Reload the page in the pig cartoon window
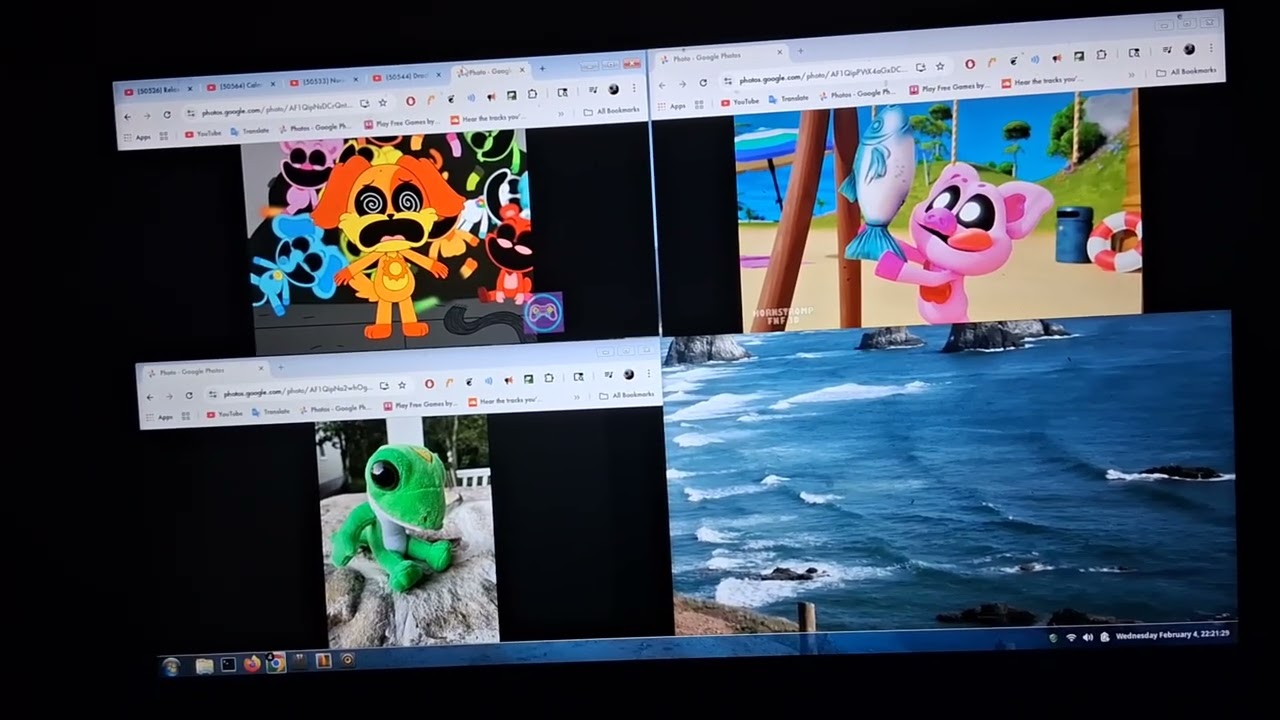 703,82
